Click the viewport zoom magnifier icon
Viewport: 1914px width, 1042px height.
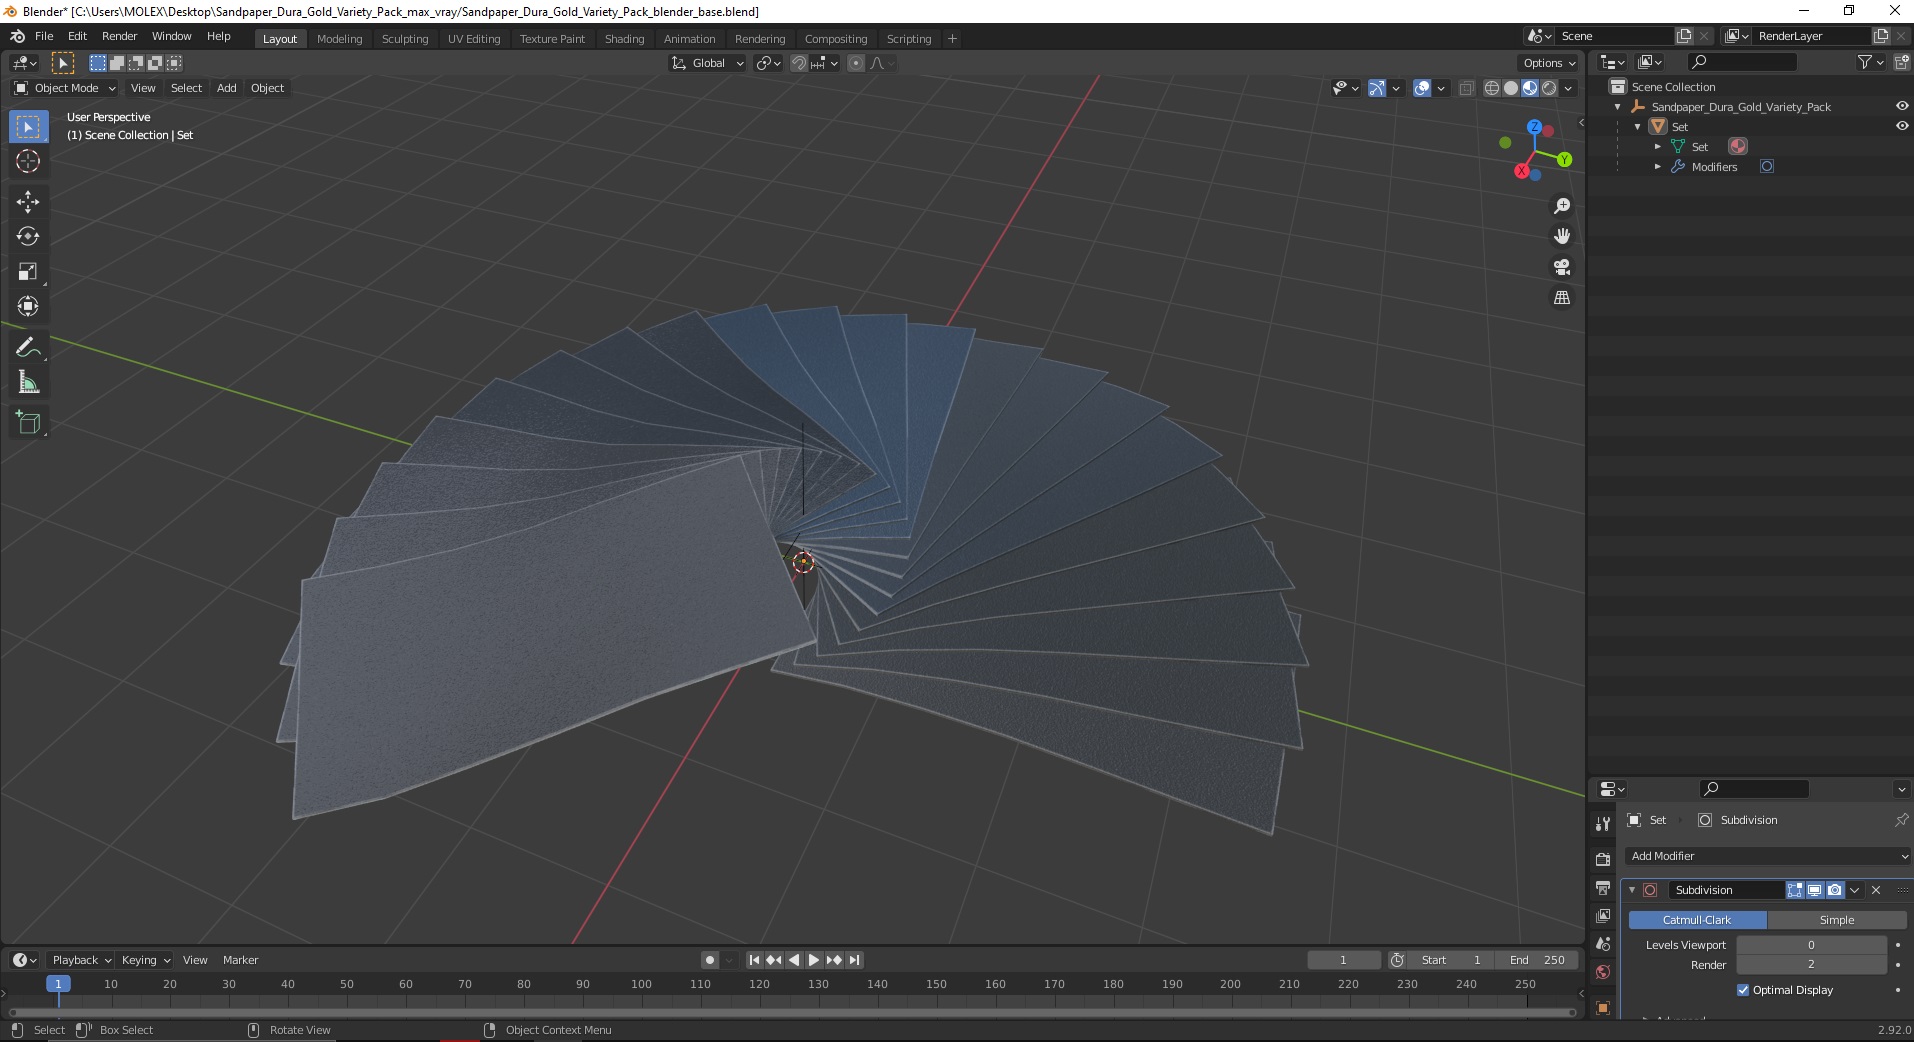[x=1561, y=206]
